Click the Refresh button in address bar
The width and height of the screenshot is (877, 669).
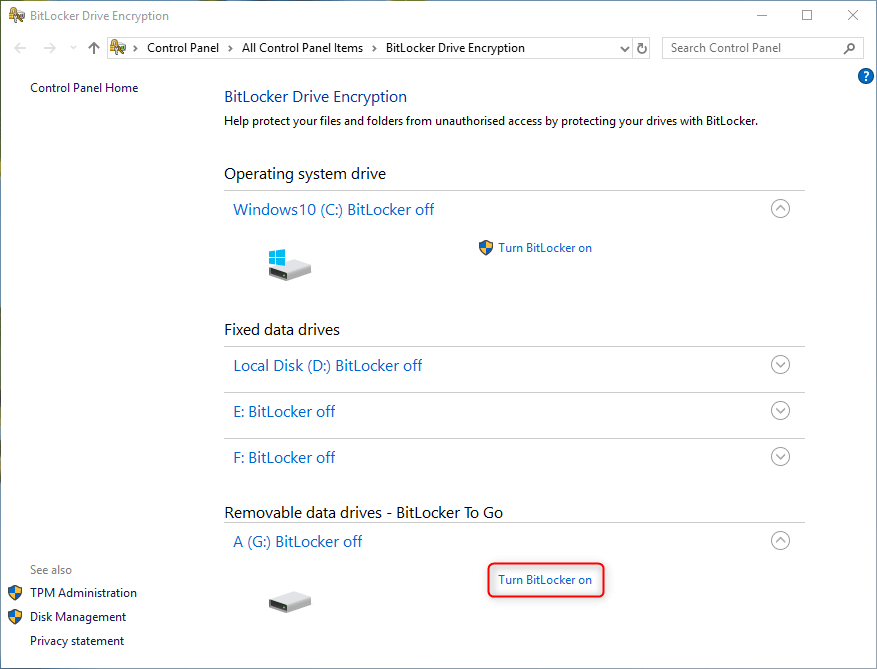642,48
